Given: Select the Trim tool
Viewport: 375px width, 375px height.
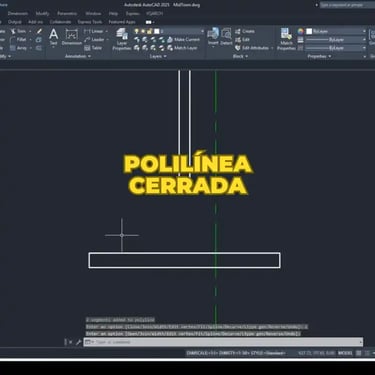Looking at the screenshot, I should click(x=19, y=31).
